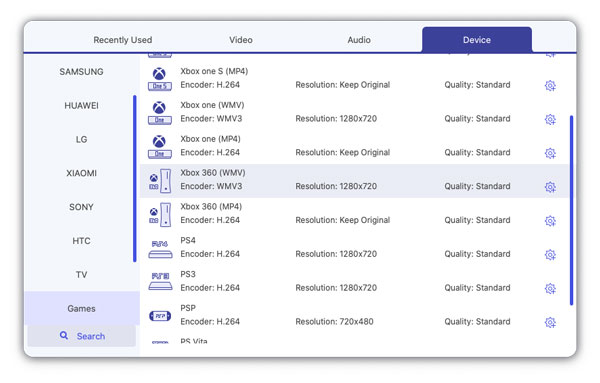
Task: Select the Xbox one (MP4) device icon
Action: (160, 147)
